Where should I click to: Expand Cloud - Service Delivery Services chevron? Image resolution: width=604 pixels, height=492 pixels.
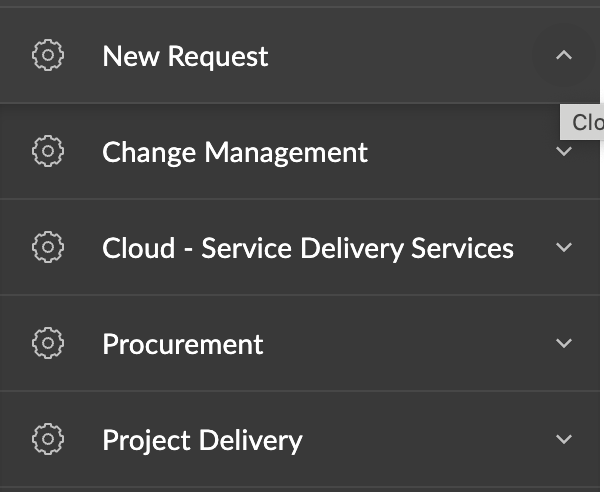pyautogui.click(x=564, y=247)
